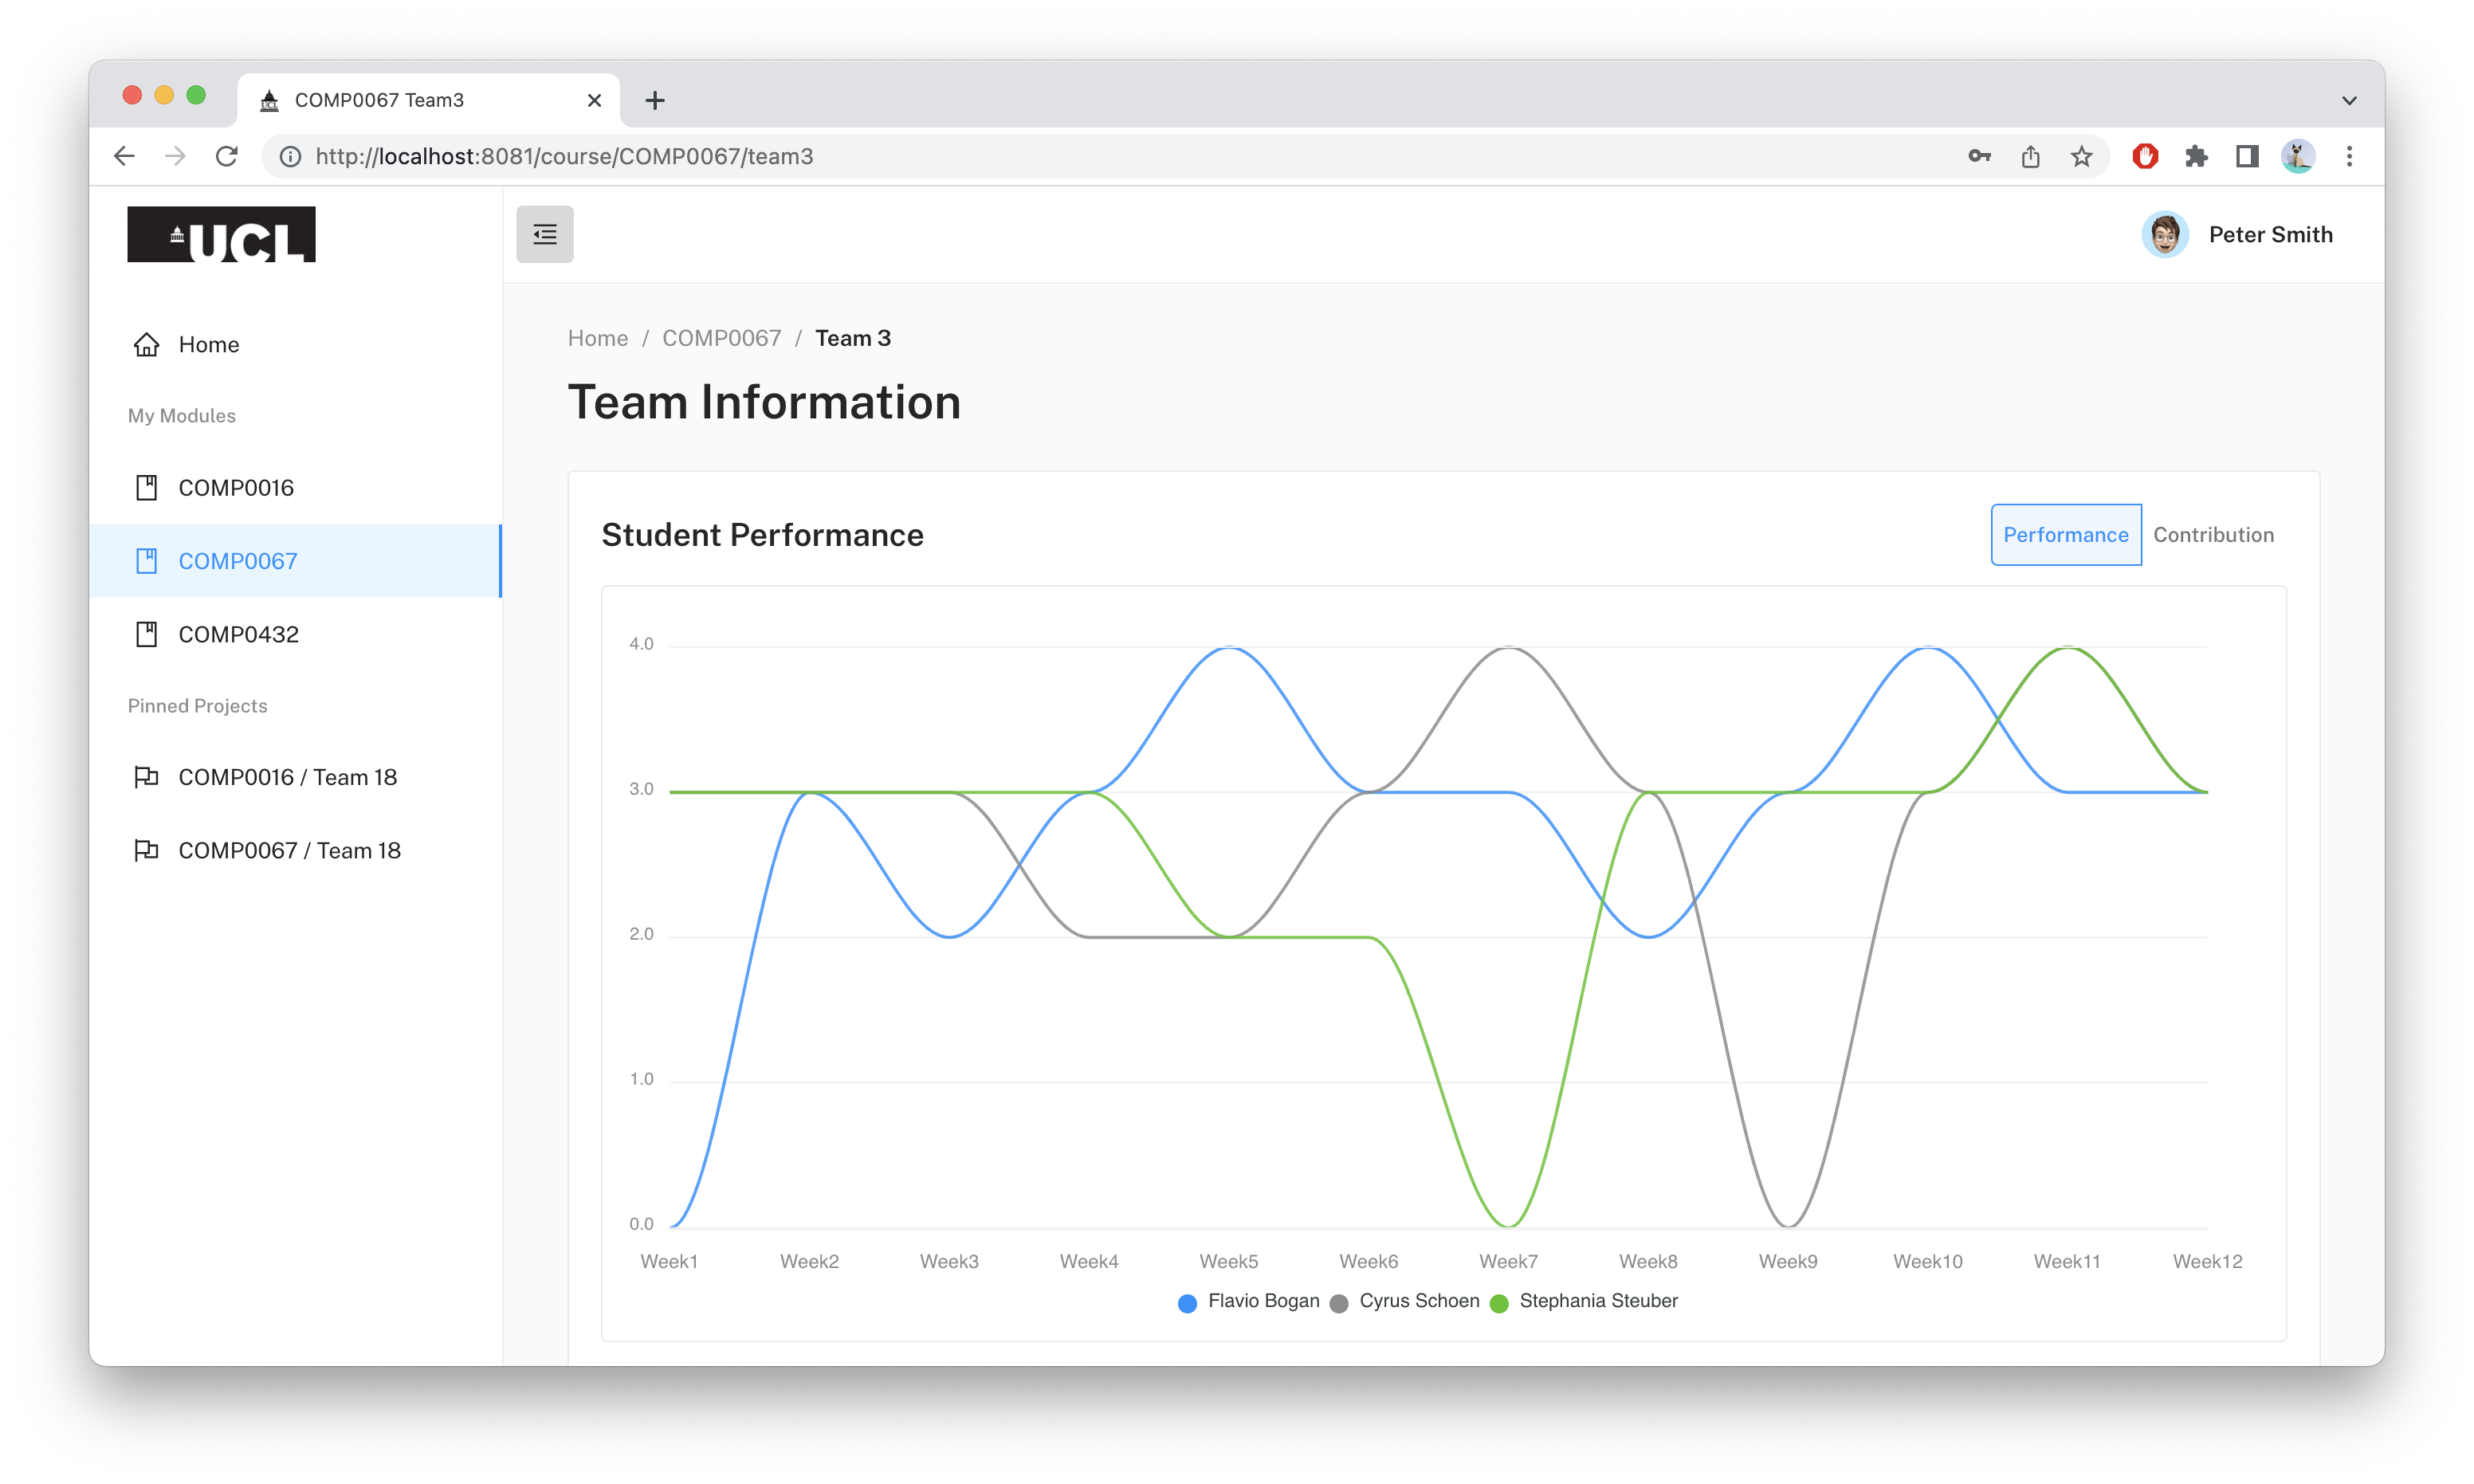This screenshot has height=1484, width=2474.
Task: Expand the tab search chevron dropdown
Action: point(2349,100)
